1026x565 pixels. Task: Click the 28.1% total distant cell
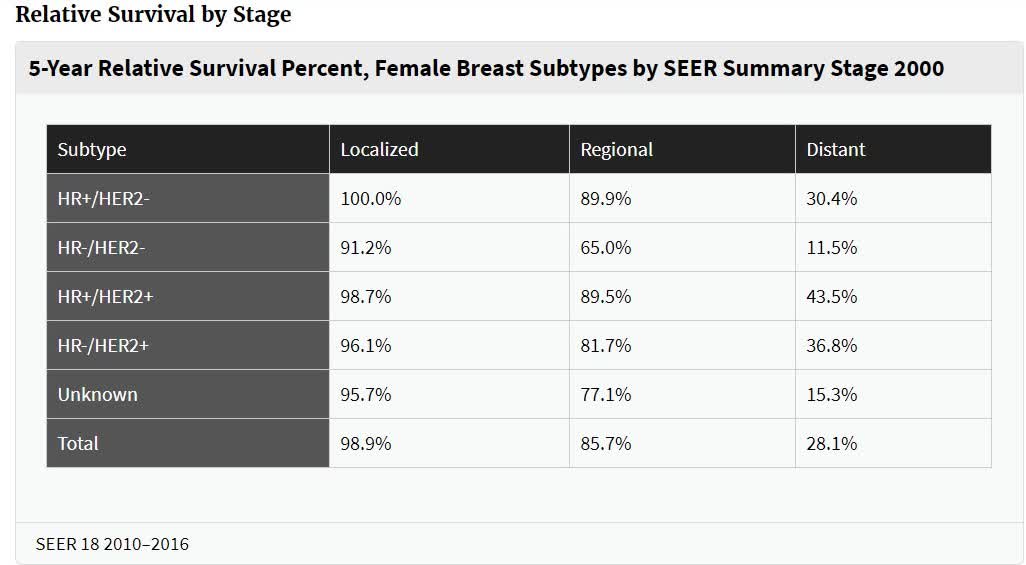pyautogui.click(x=832, y=443)
